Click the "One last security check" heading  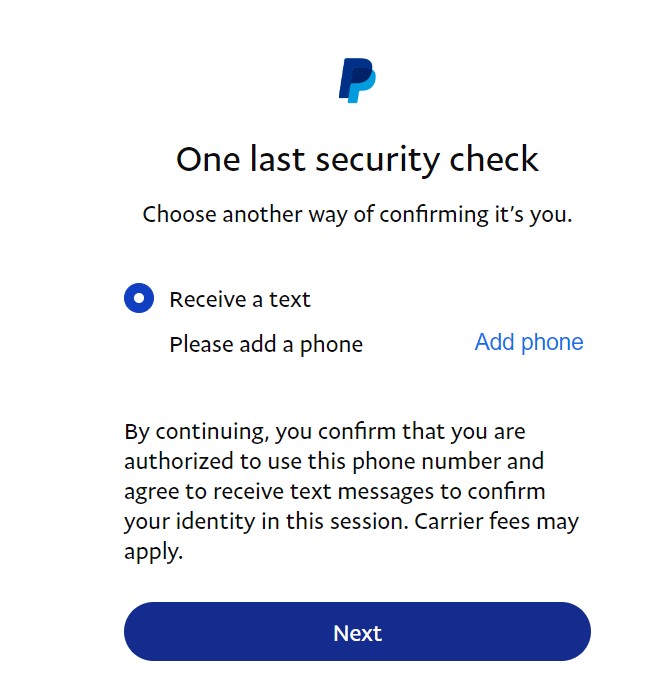357,159
